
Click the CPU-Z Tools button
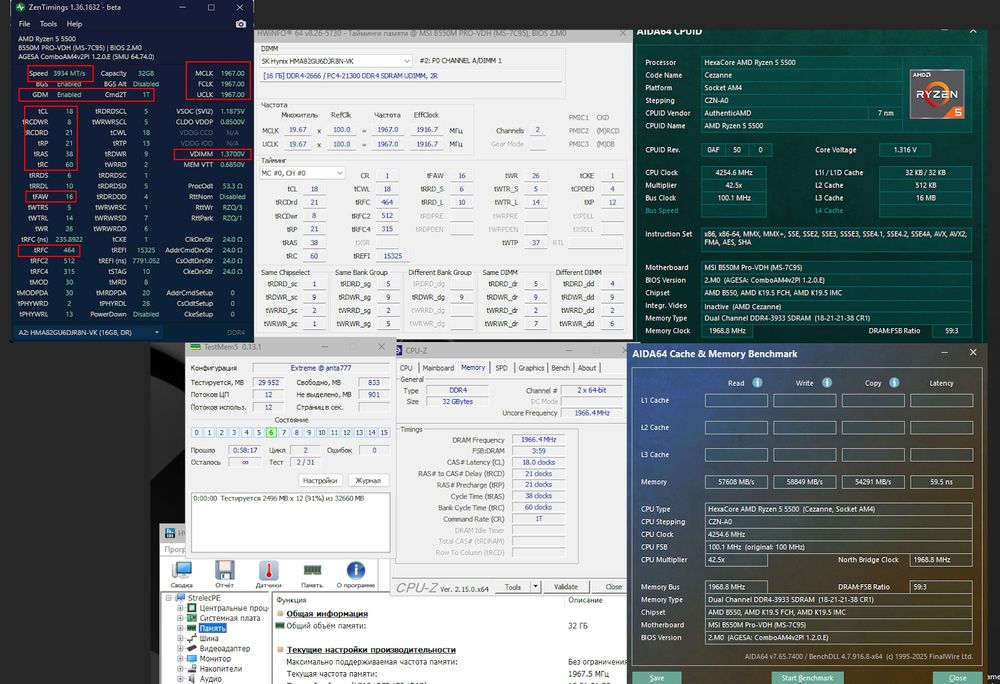(x=513, y=586)
